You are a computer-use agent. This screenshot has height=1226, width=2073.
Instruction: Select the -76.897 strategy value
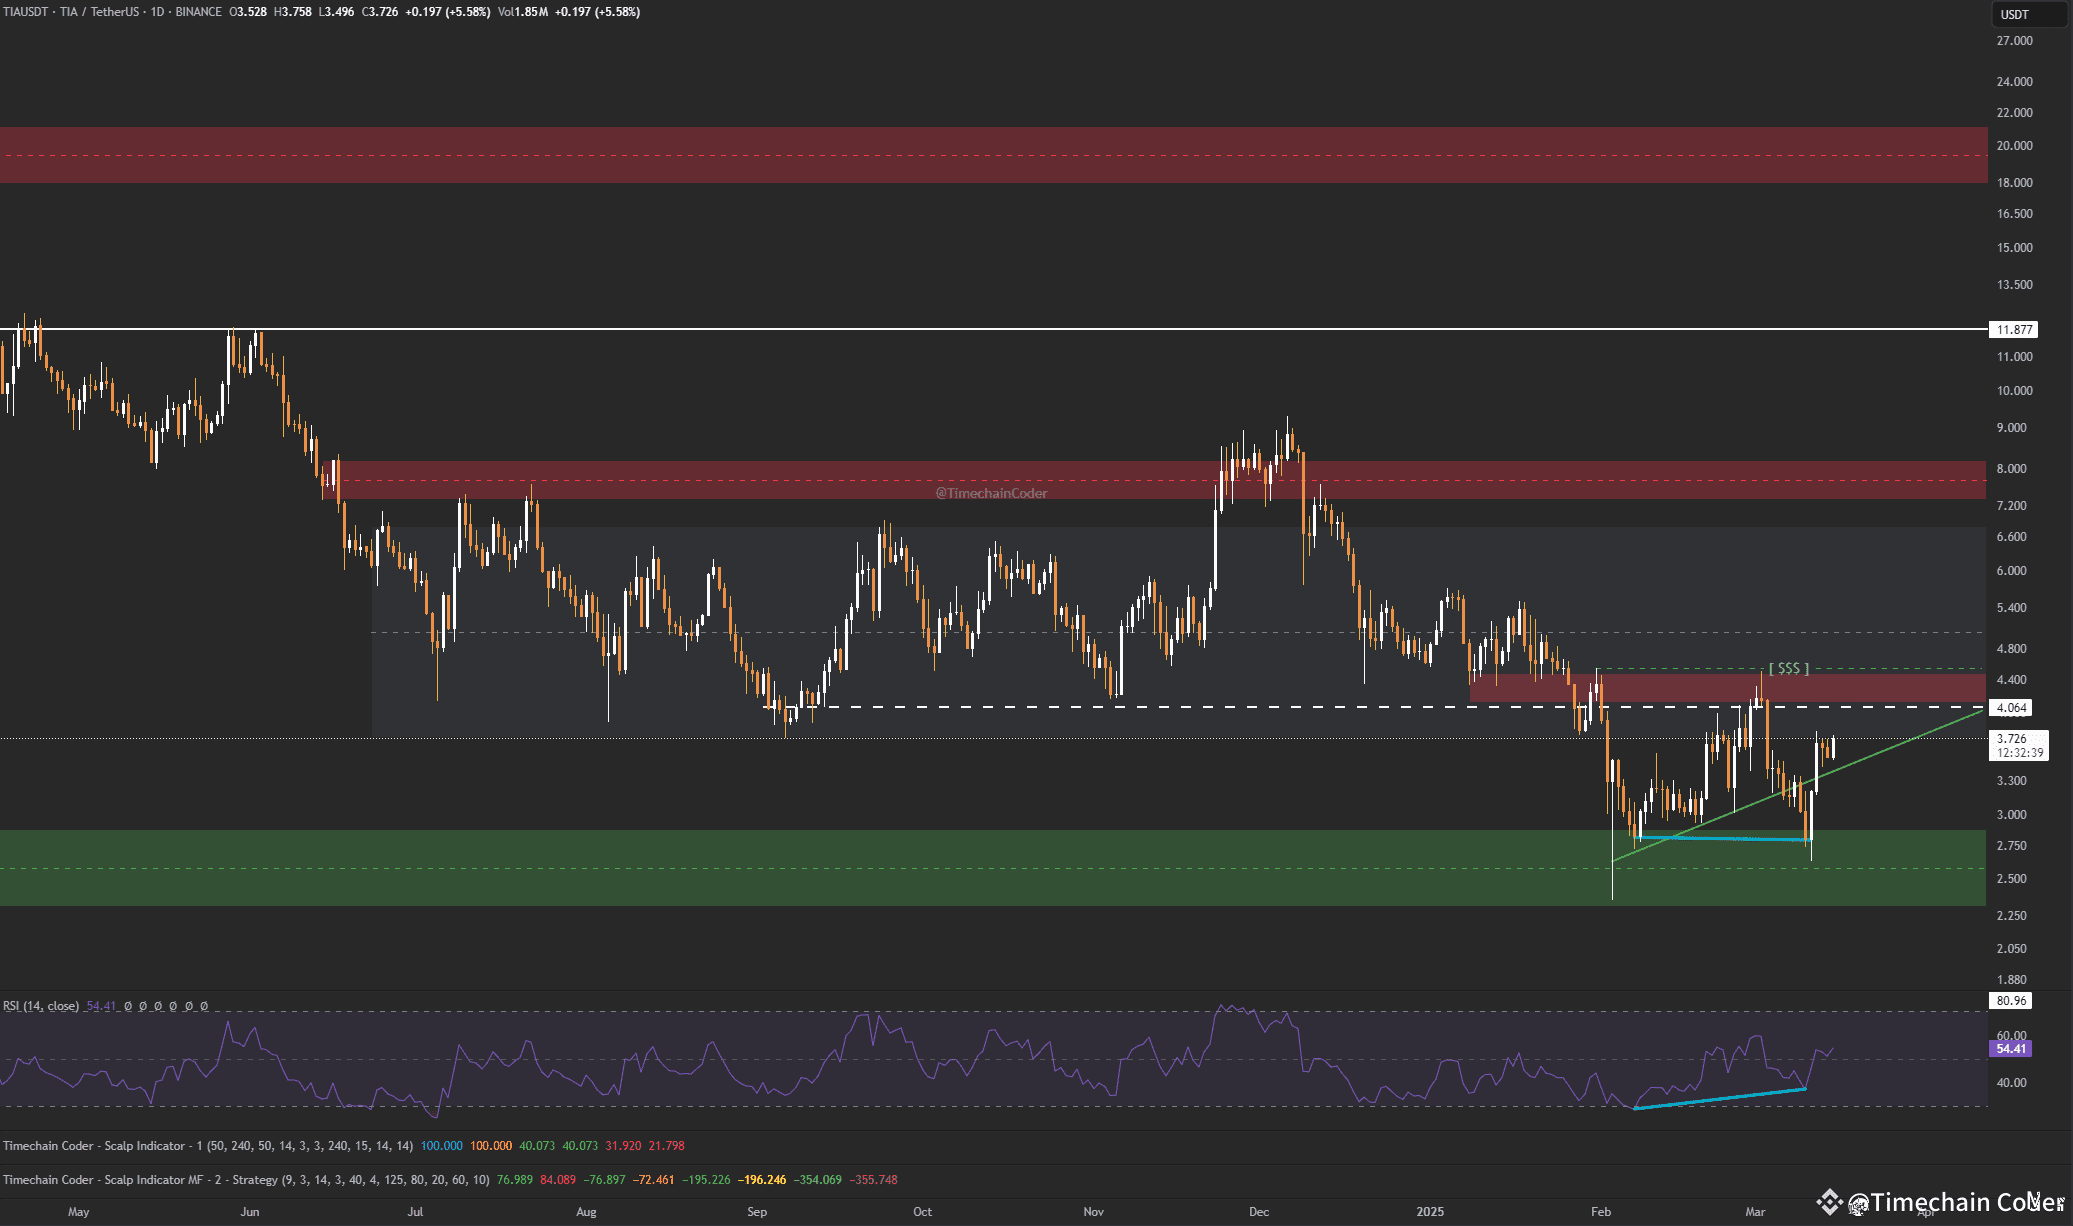tap(604, 1180)
